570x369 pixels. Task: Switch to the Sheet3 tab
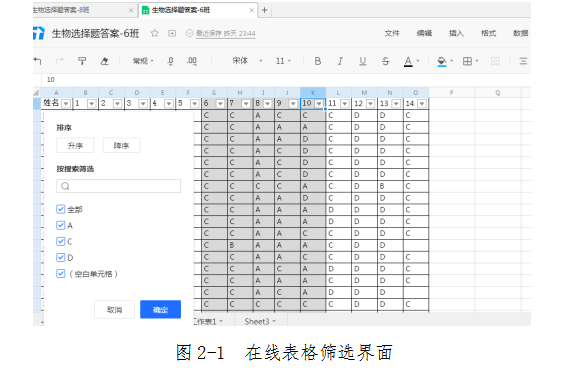pos(260,321)
